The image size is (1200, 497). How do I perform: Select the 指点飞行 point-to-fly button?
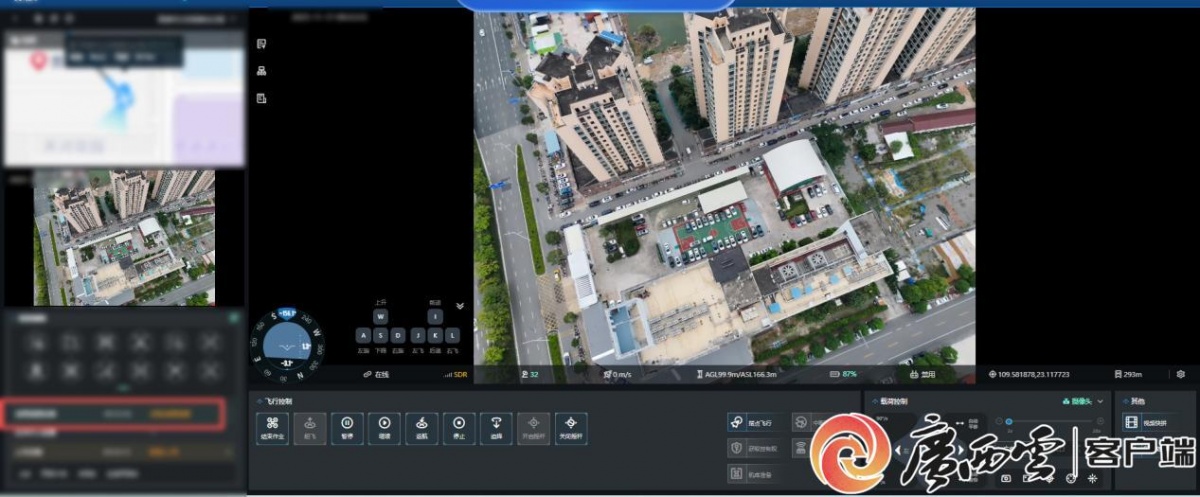click(x=755, y=422)
